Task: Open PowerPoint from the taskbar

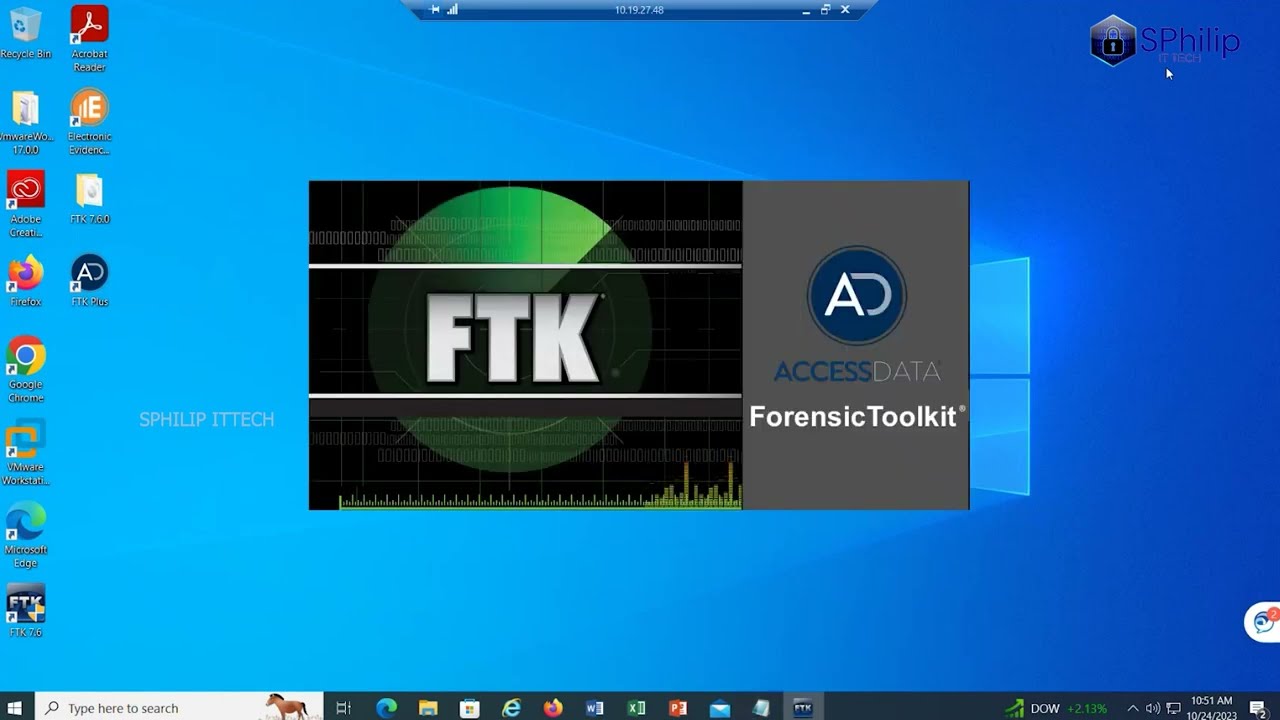Action: click(x=678, y=708)
